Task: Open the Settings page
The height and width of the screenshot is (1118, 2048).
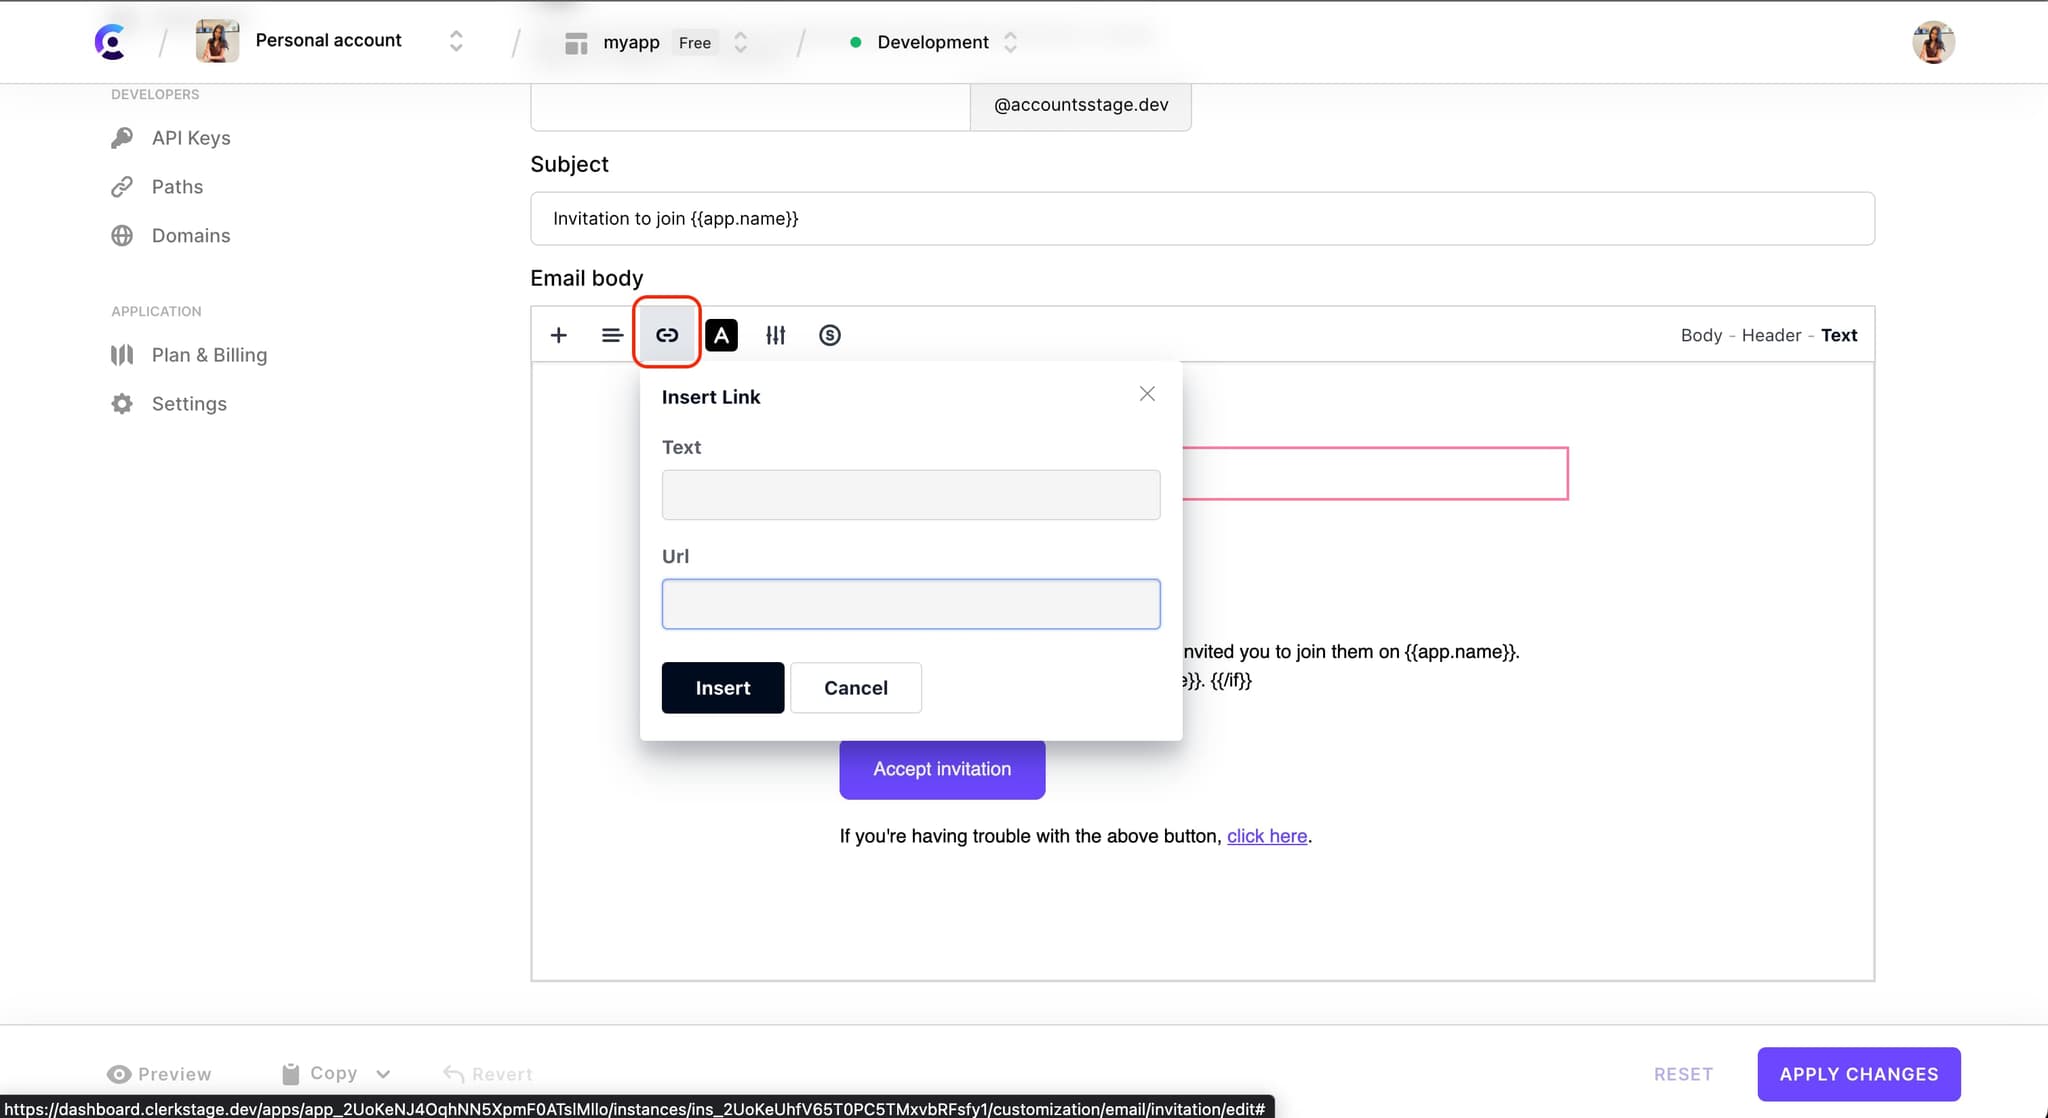Action: (x=189, y=404)
